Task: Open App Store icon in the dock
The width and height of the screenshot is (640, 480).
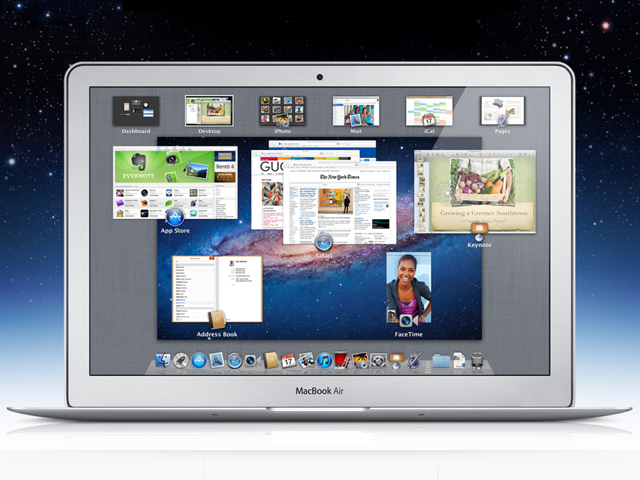Action: coord(199,360)
